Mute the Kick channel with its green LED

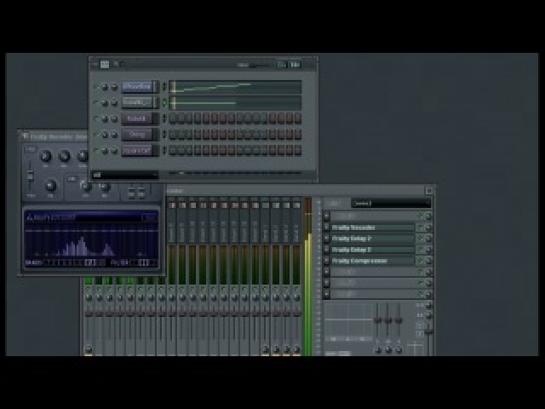point(96,118)
